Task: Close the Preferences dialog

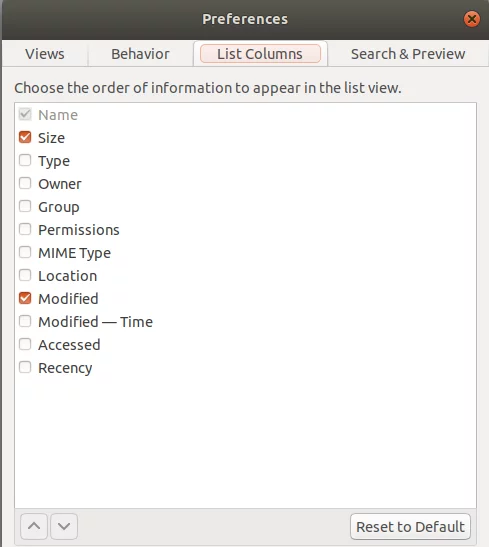Action: (472, 19)
